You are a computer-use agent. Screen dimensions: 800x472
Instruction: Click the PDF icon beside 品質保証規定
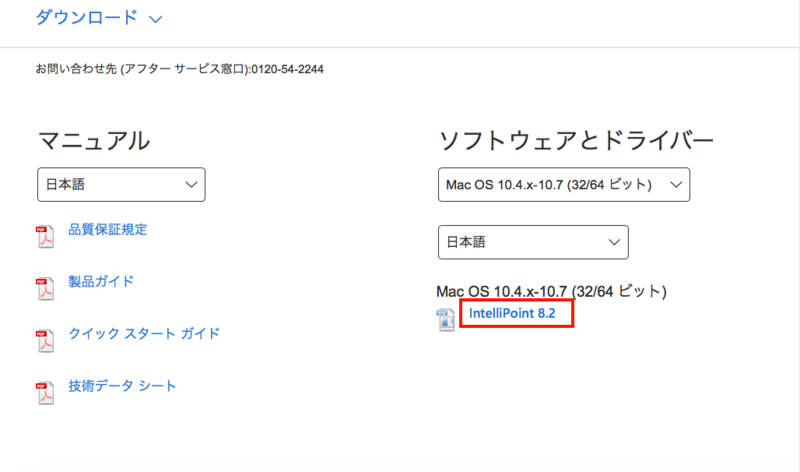(45, 236)
